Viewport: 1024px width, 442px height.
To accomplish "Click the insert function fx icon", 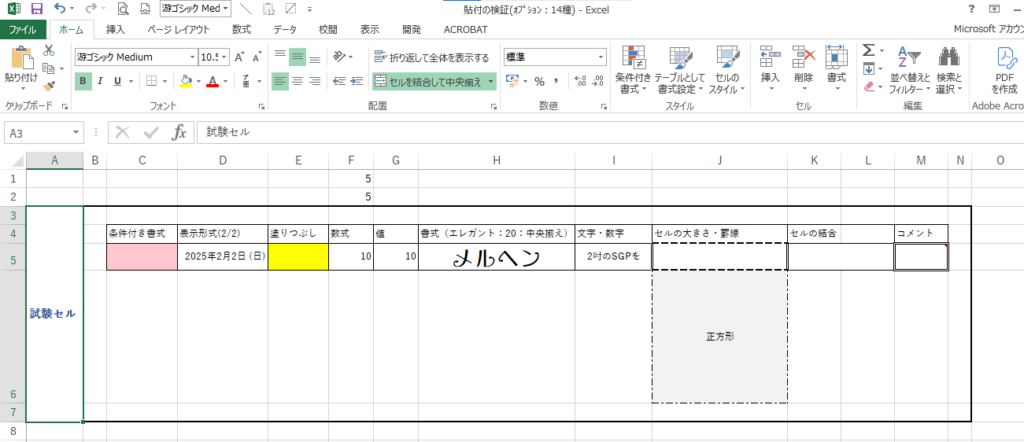I will pos(179,131).
